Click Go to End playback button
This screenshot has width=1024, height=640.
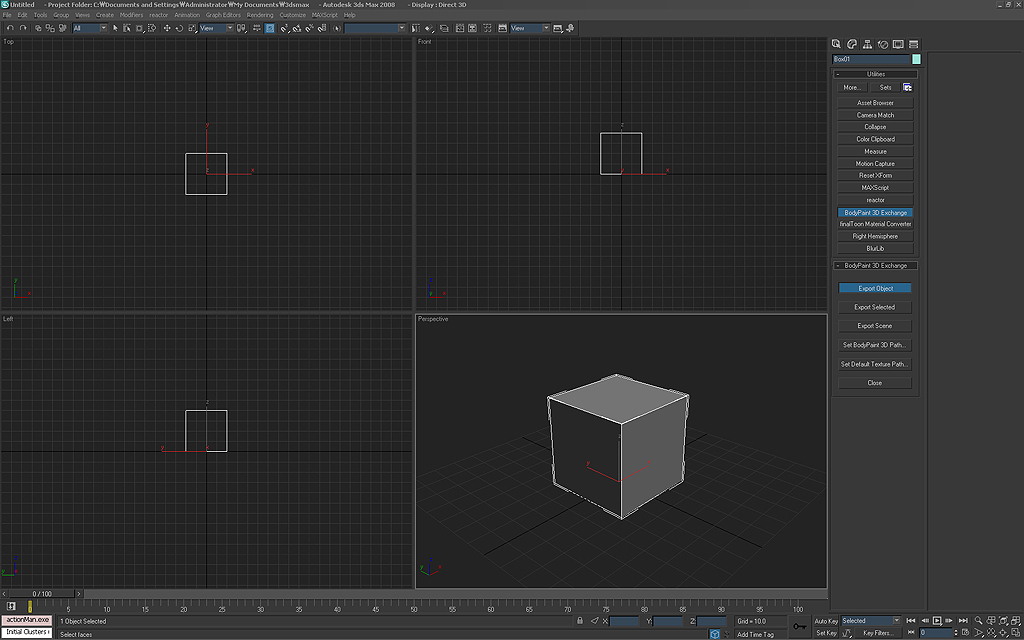[963, 620]
